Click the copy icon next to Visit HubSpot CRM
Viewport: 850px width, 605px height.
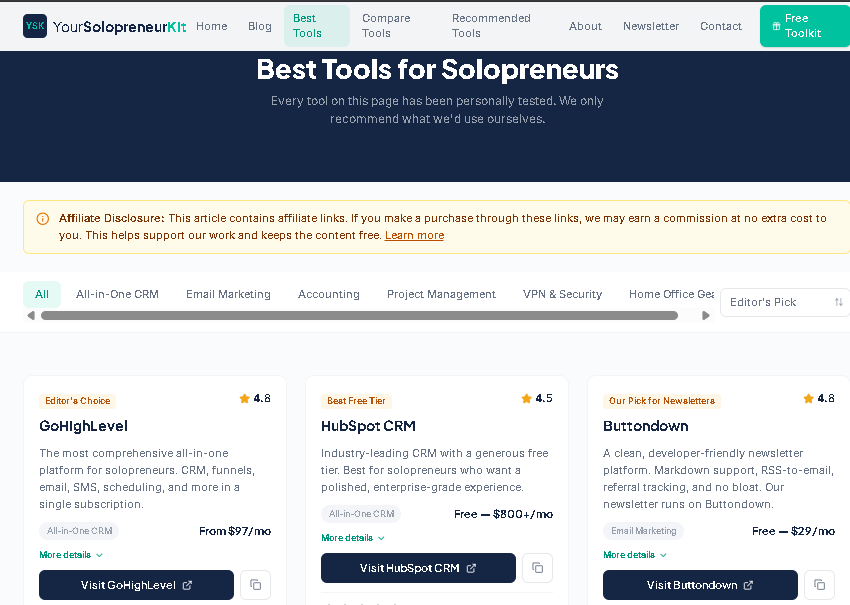(537, 567)
